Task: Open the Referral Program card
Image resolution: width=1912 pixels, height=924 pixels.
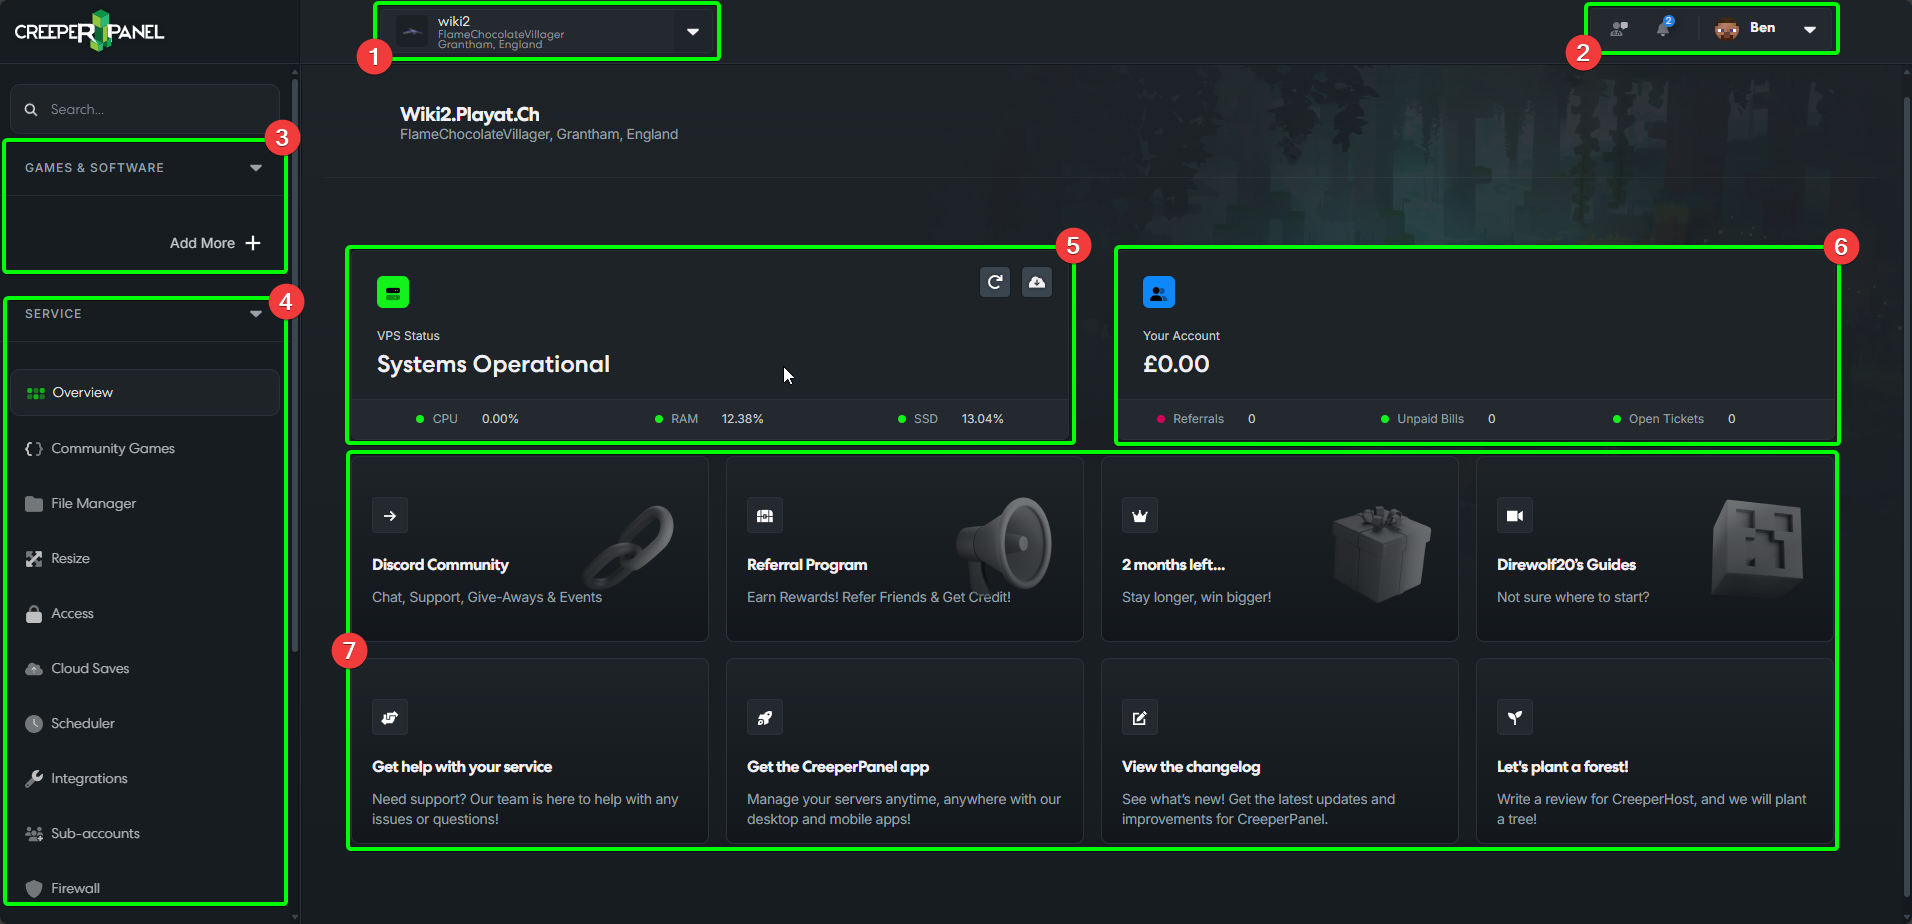Action: (905, 549)
